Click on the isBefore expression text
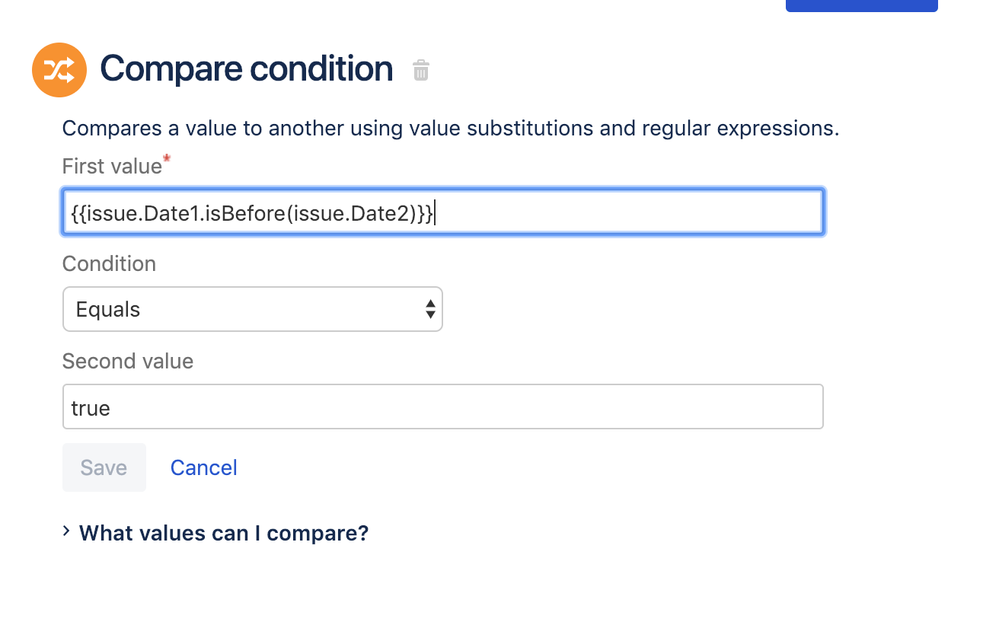 (x=252, y=213)
